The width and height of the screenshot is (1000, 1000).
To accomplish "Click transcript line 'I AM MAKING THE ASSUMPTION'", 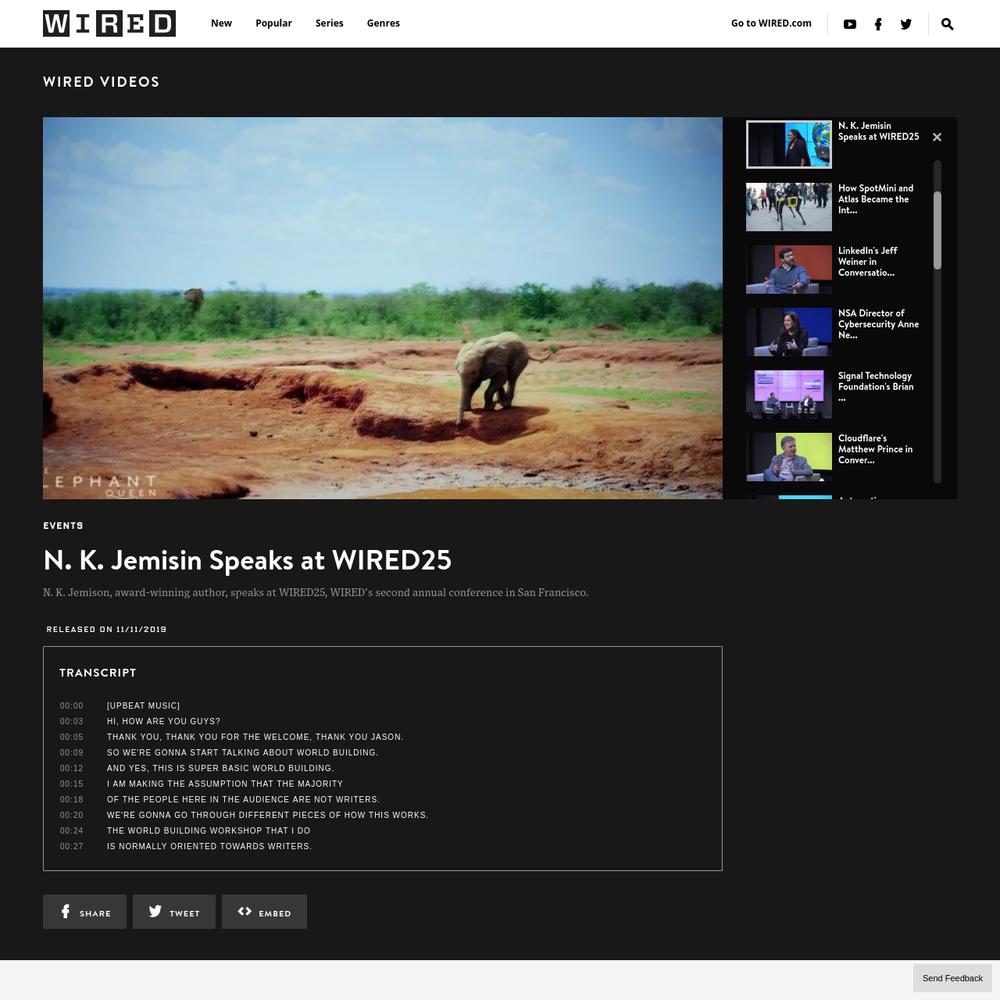I will 225,784.
